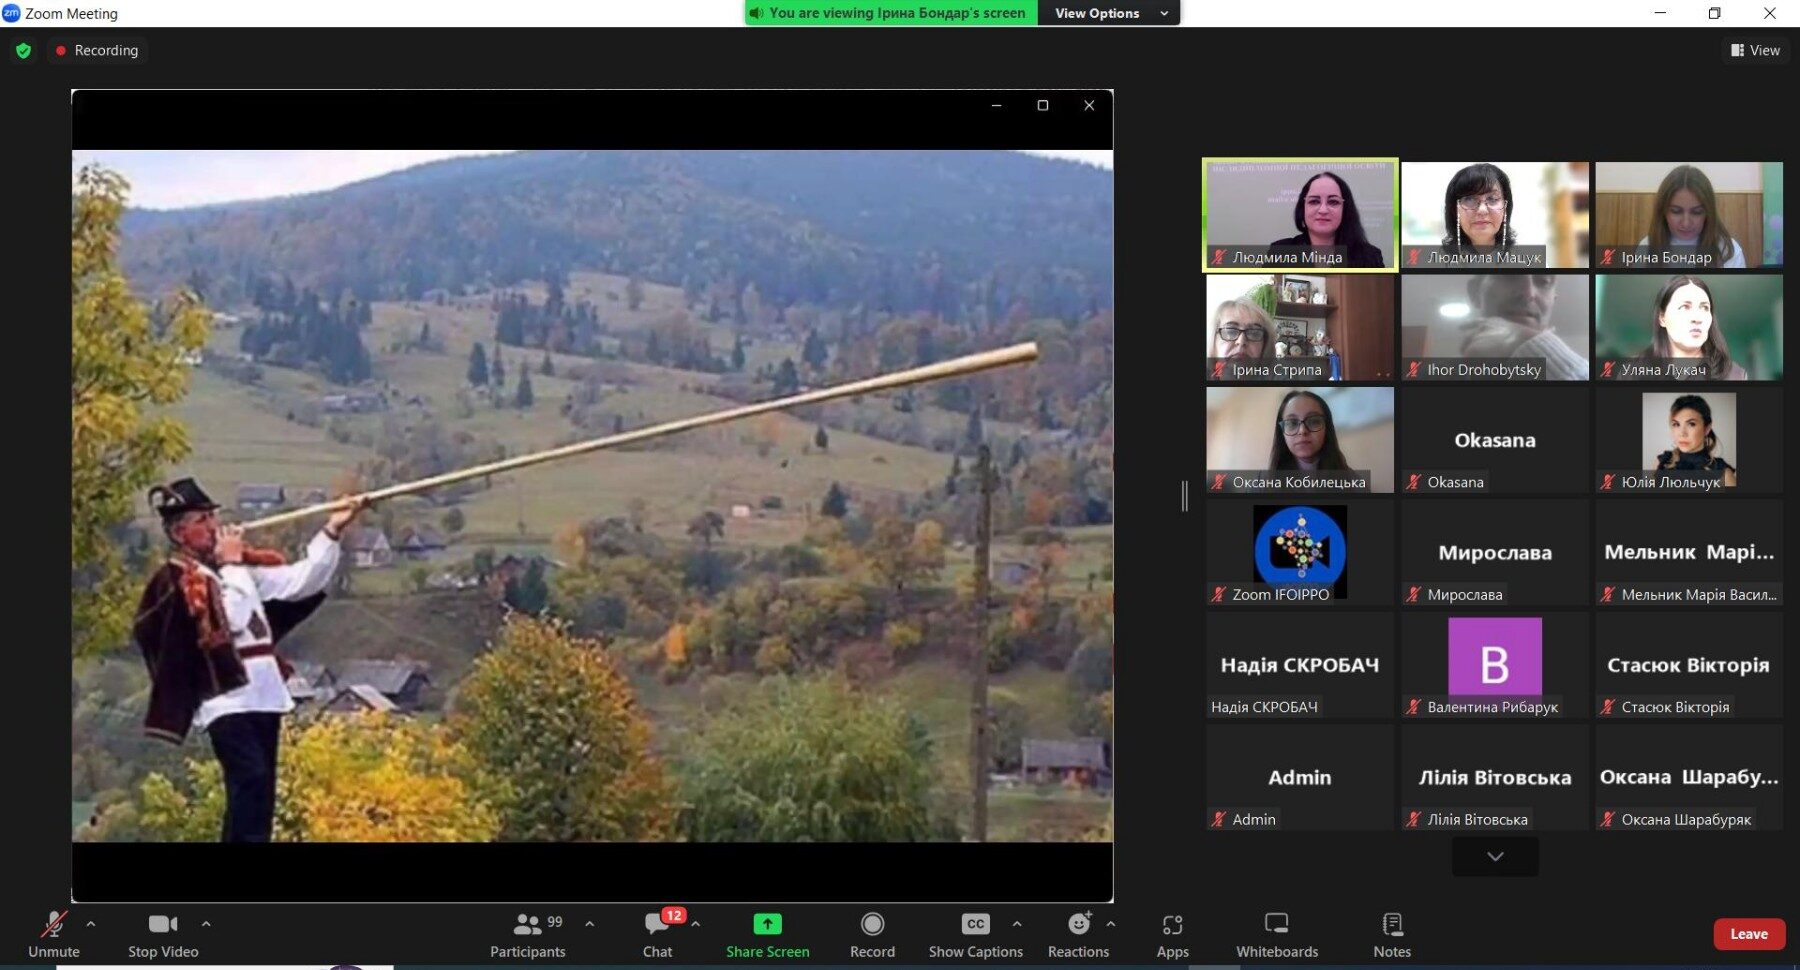Show more participants with down chevron
The image size is (1800, 970).
click(1495, 857)
